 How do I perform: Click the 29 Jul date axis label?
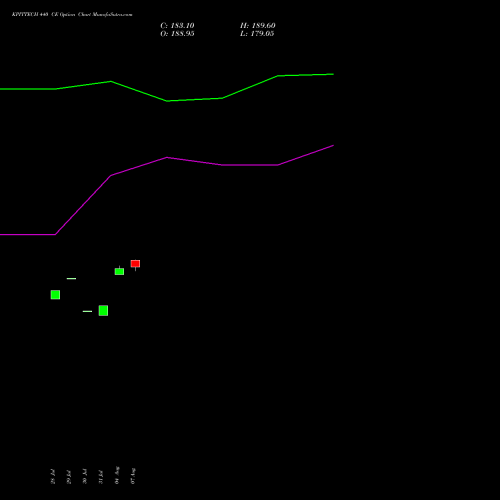coord(69,477)
